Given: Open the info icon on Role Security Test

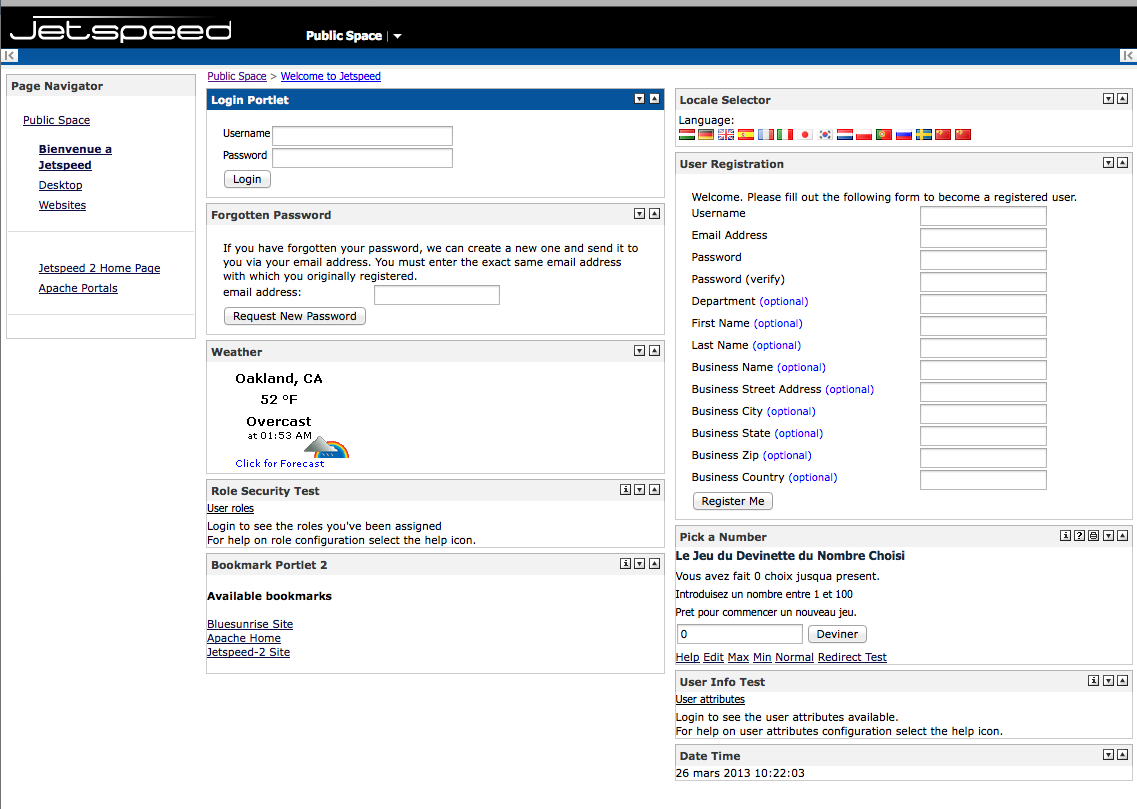Looking at the screenshot, I should click(626, 490).
